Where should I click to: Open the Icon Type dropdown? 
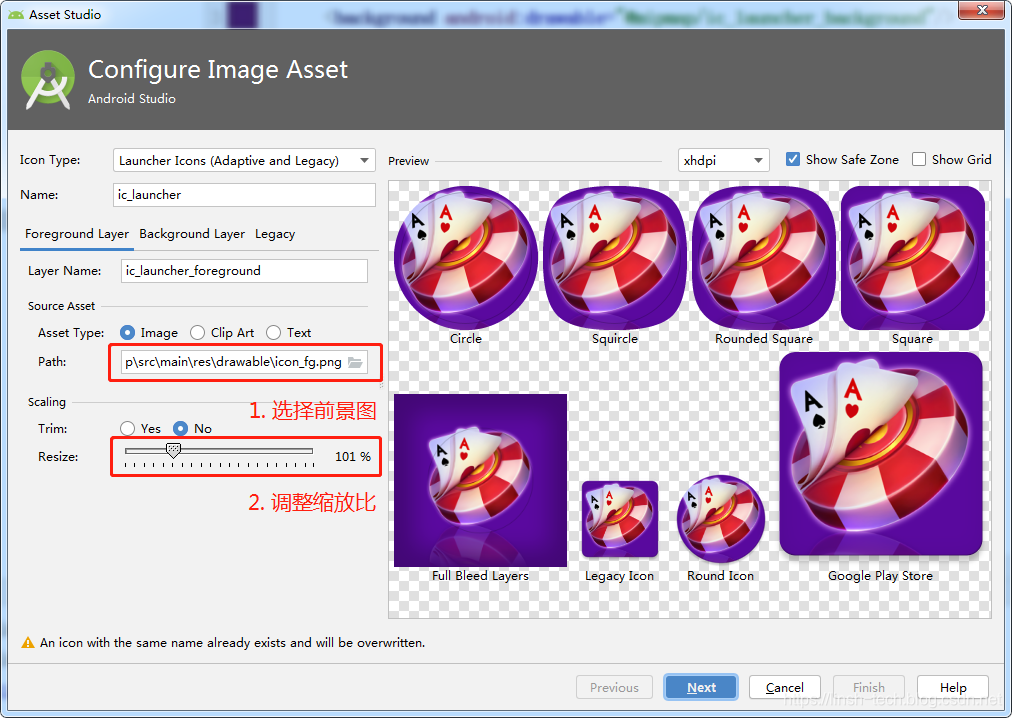click(244, 161)
